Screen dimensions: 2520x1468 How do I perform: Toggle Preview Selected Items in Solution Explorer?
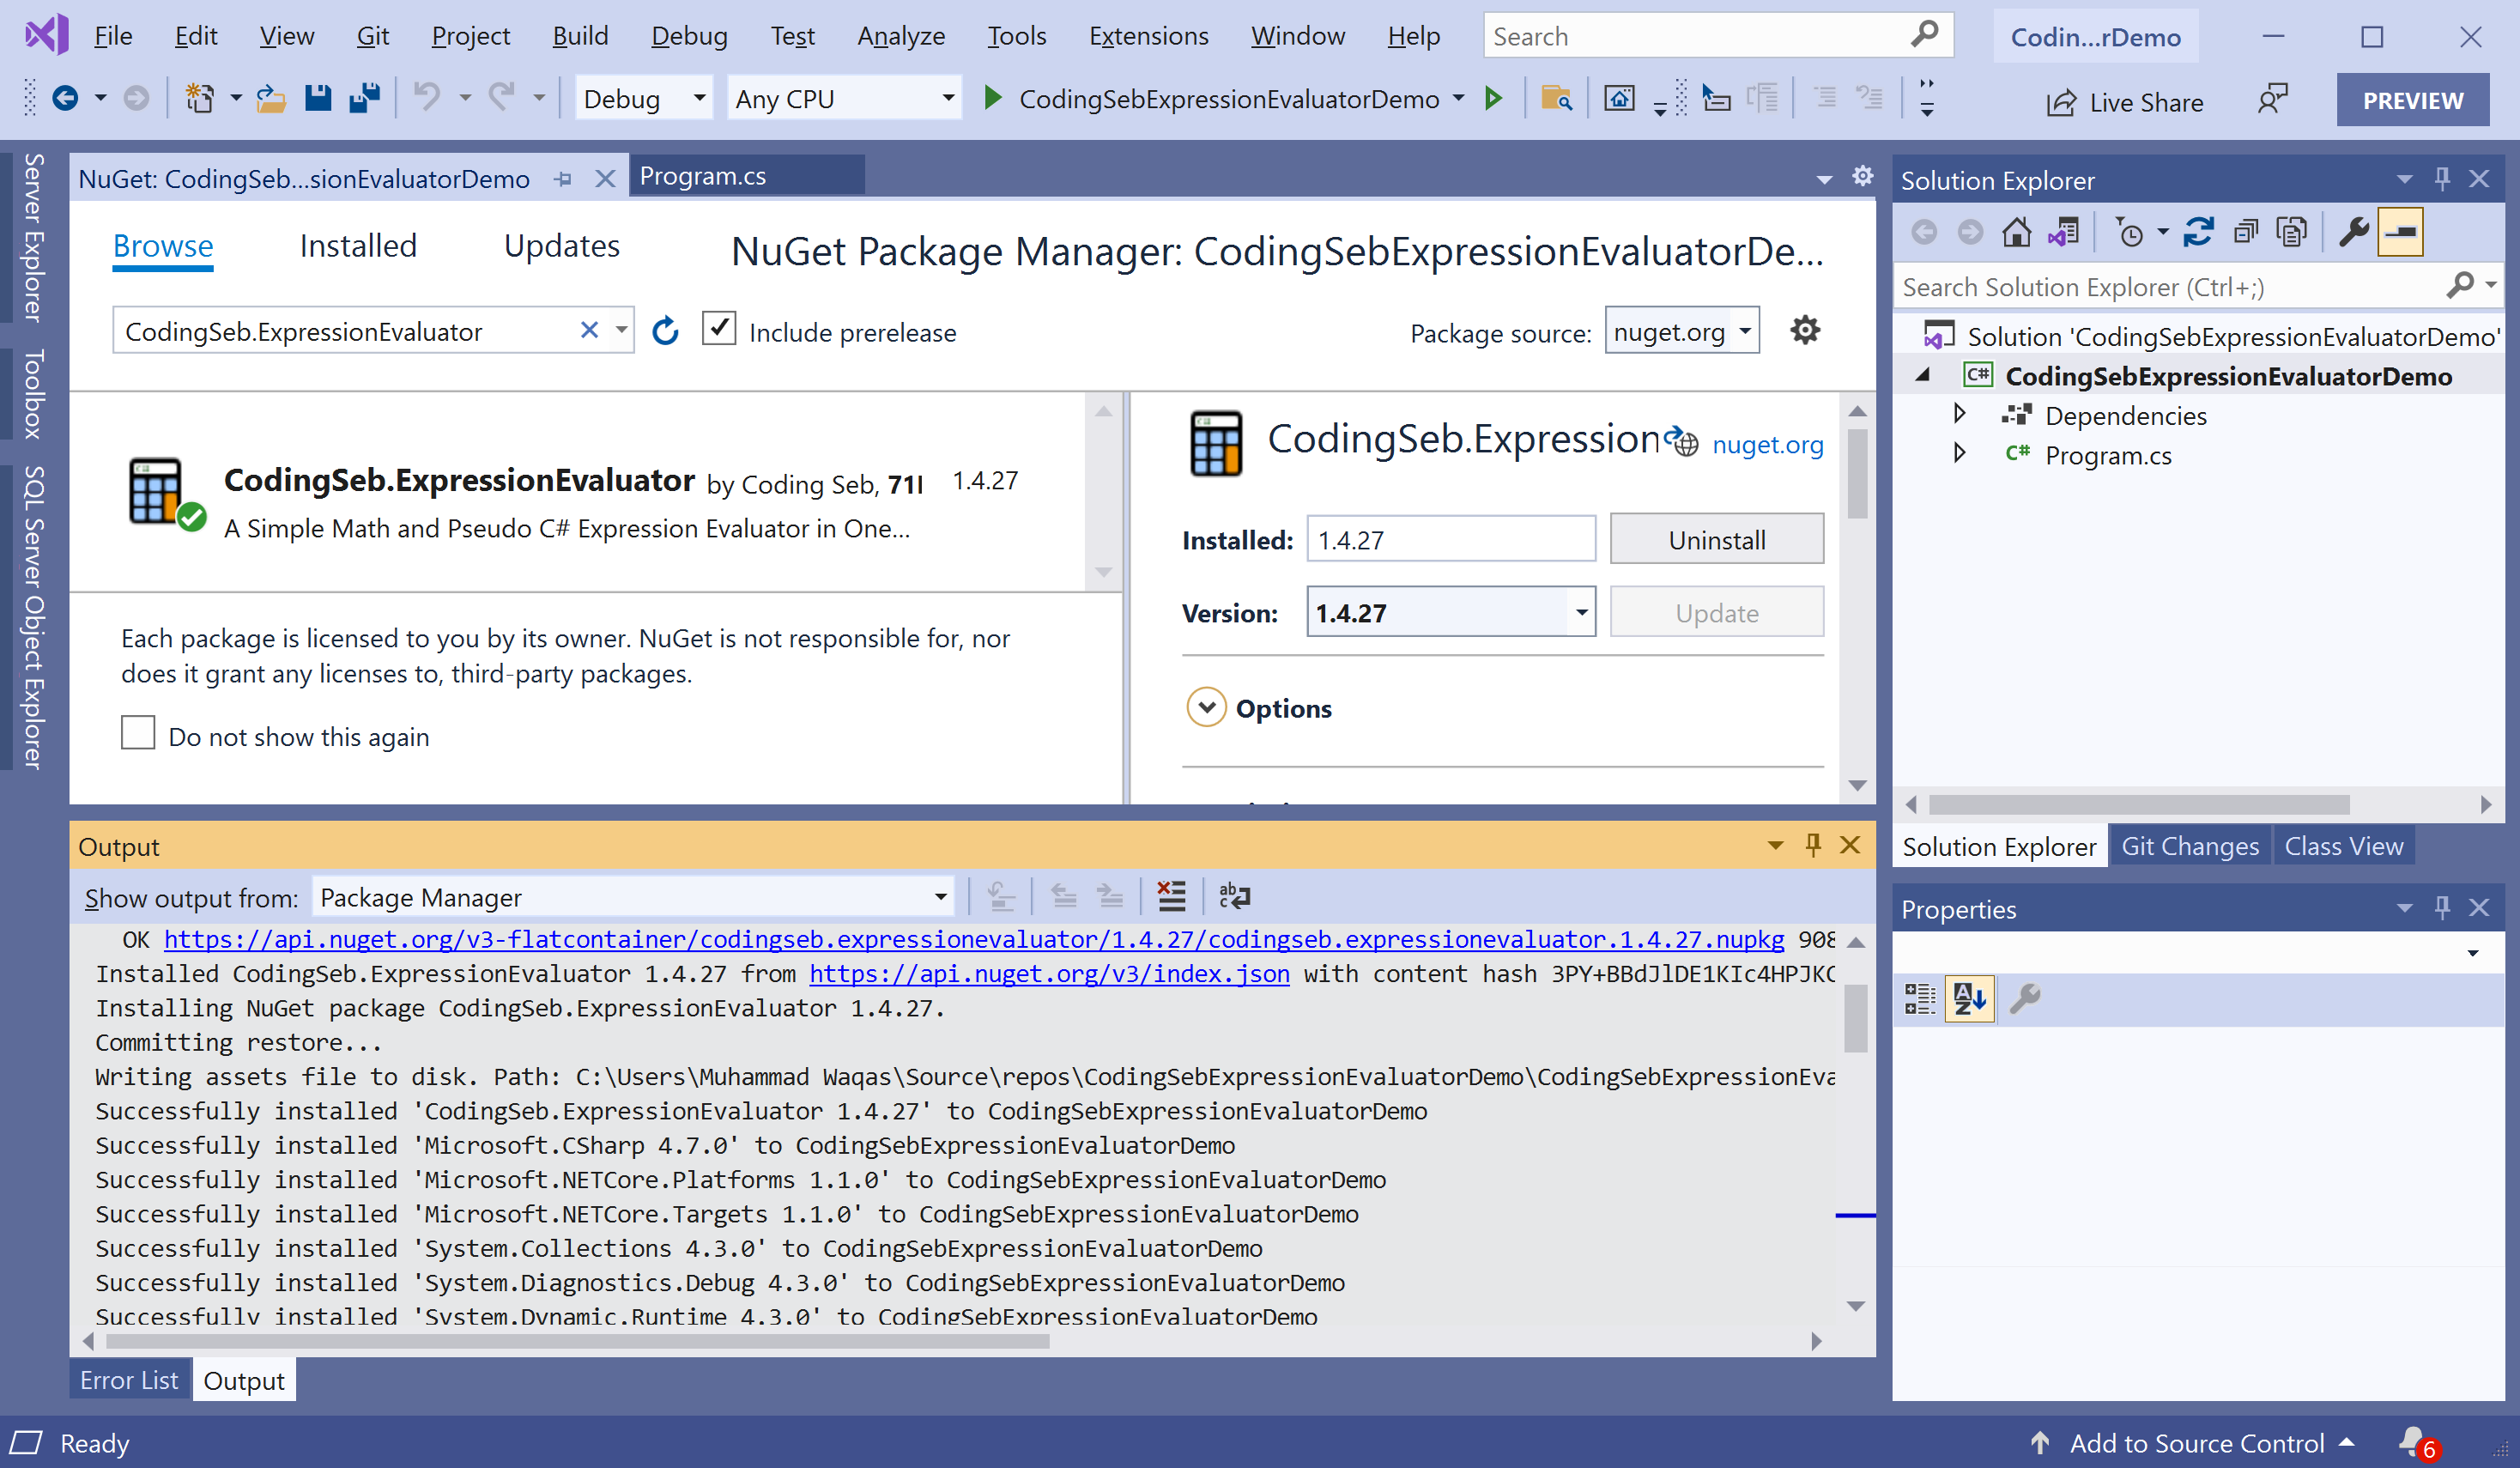click(2401, 232)
